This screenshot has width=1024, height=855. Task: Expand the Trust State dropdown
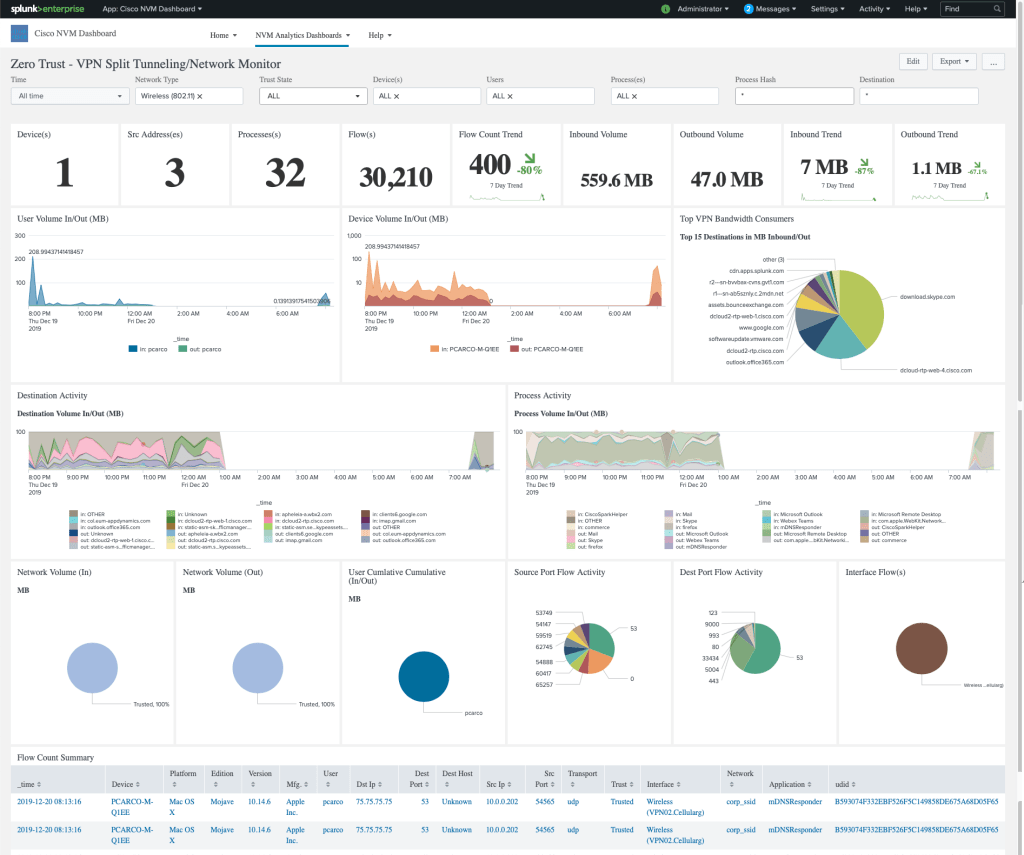point(313,96)
